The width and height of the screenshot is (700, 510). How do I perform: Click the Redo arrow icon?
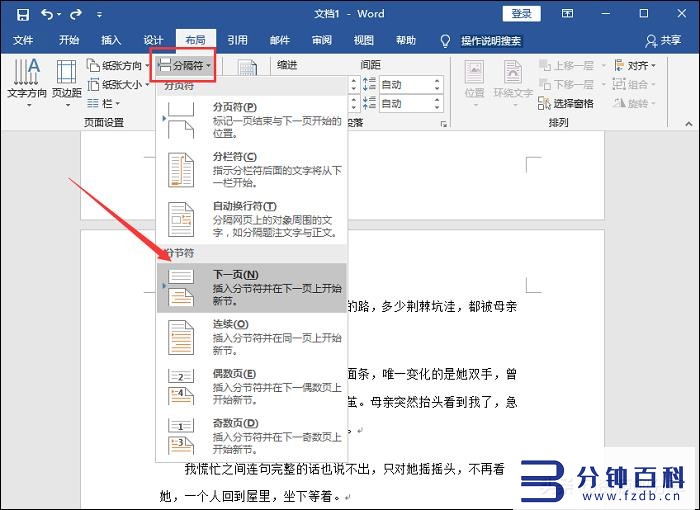click(76, 14)
